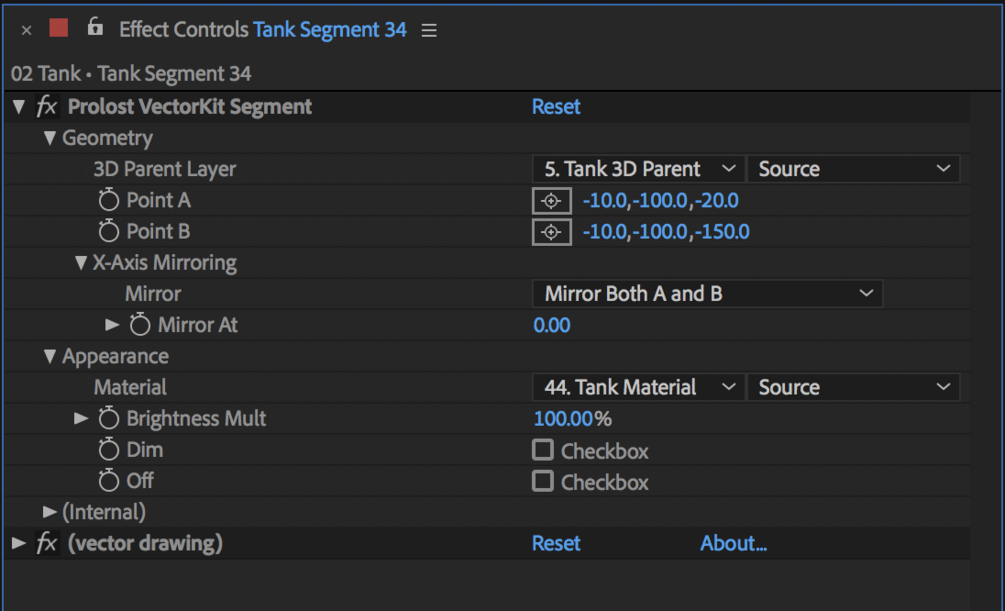Enable the Off checkbox
This screenshot has height=611, width=1005.
pos(543,481)
